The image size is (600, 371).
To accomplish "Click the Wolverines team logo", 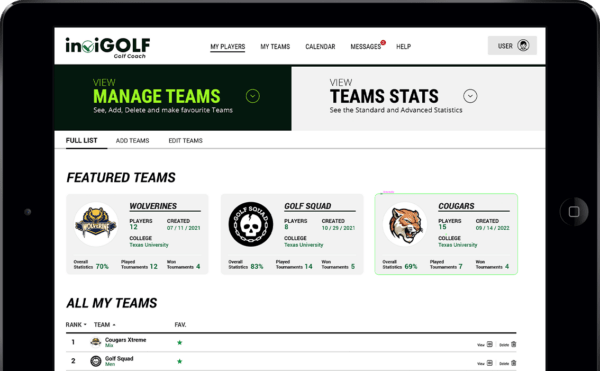I will [96, 224].
